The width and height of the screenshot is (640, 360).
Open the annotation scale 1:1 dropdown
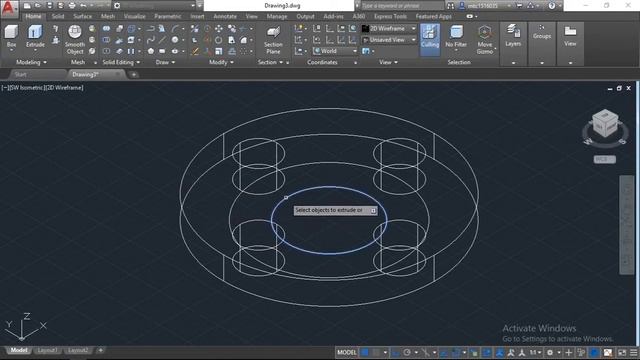pos(535,352)
